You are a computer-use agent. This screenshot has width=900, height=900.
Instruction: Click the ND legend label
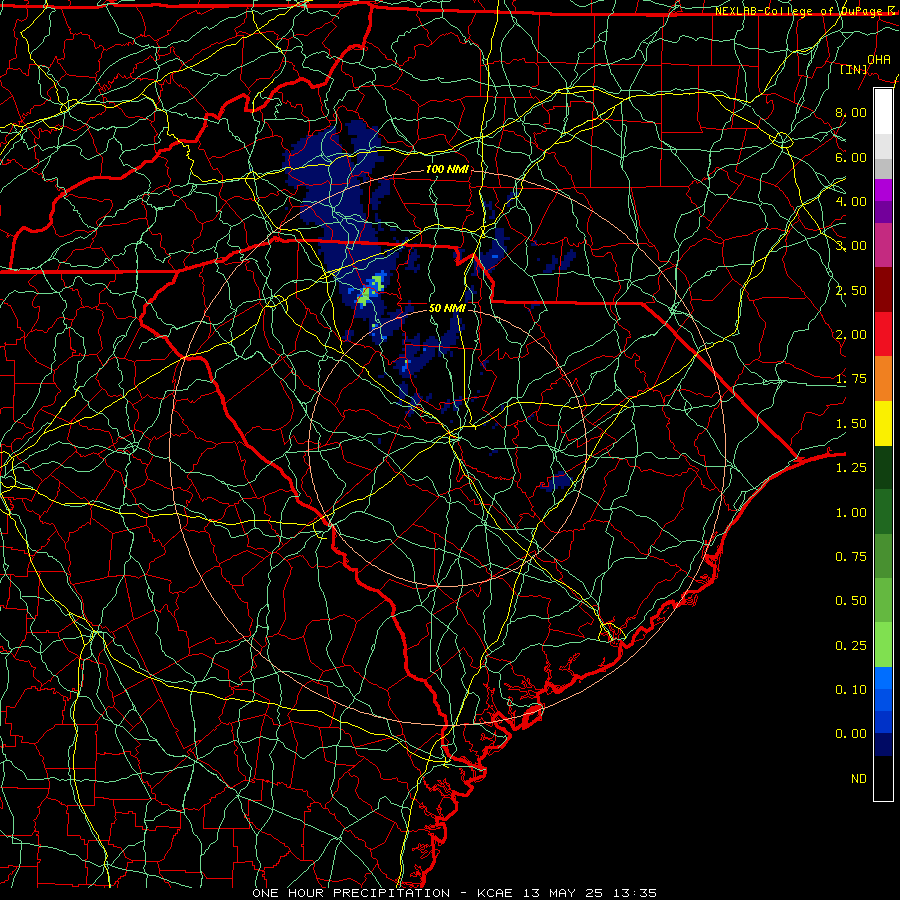click(859, 778)
